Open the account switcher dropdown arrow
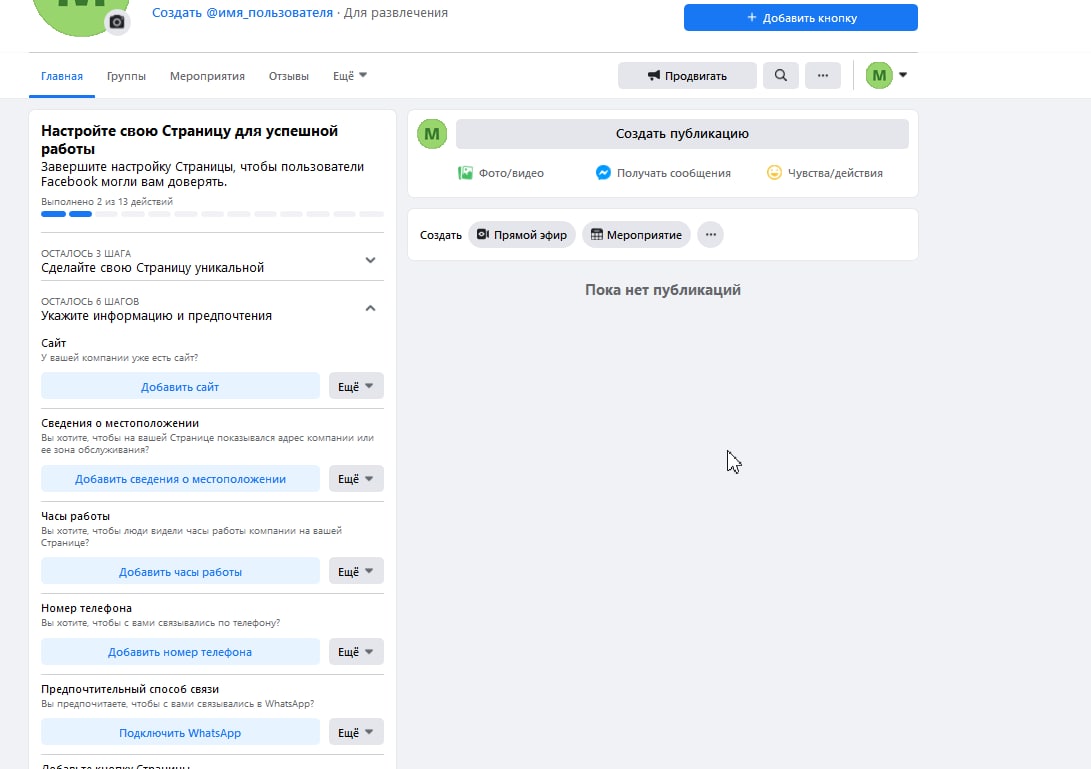Viewport: 1091px width, 769px height. click(902, 75)
